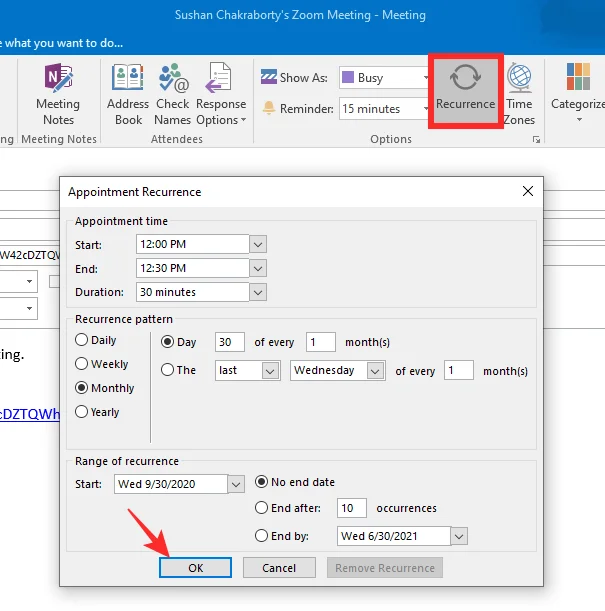Expand the Wednesday day-of-week dropdown
Image resolution: width=605 pixels, height=611 pixels.
(x=376, y=371)
